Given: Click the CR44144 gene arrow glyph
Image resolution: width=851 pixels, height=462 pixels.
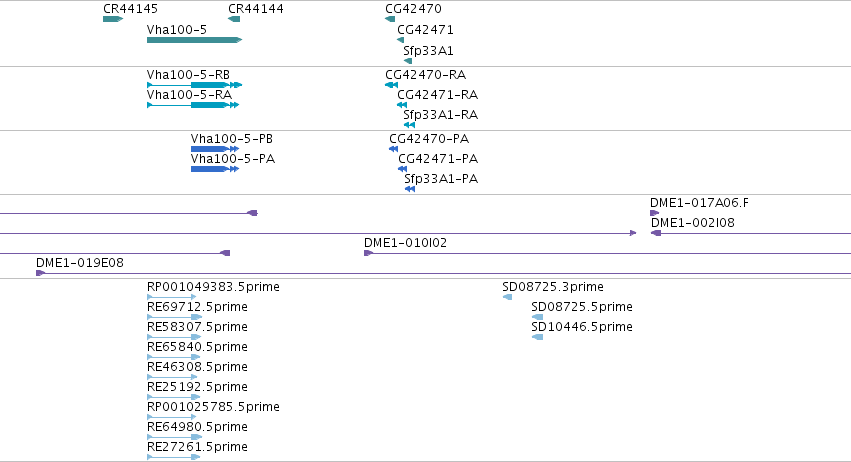Looking at the screenshot, I should point(234,19).
